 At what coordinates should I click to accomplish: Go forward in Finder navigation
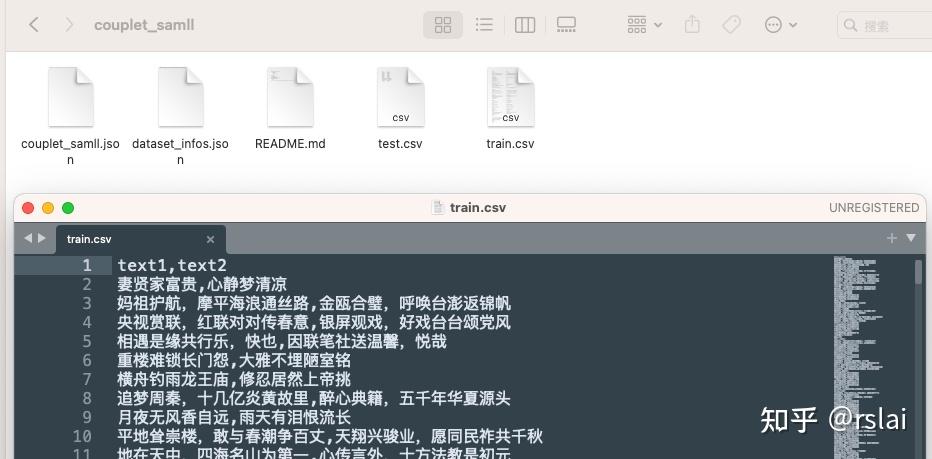[x=69, y=25]
